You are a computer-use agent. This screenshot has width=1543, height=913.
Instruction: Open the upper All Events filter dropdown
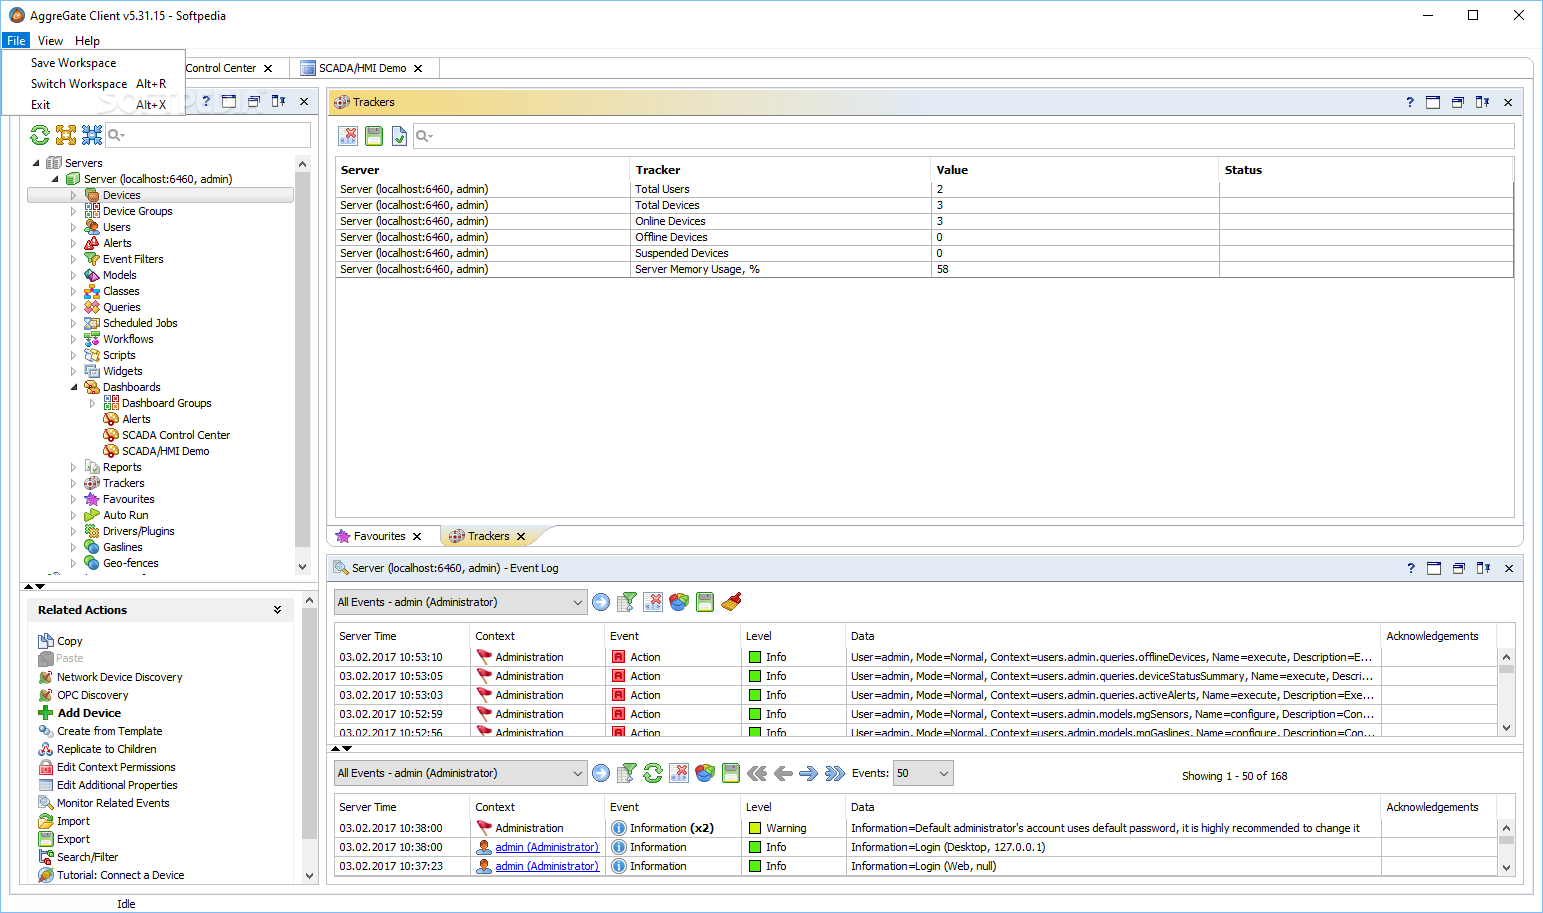click(460, 602)
